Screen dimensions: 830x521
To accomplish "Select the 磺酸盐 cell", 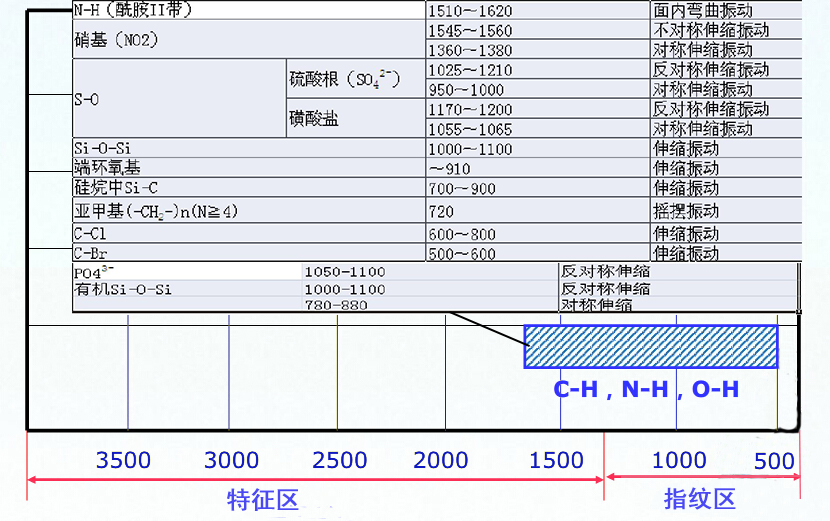I will (356, 119).
